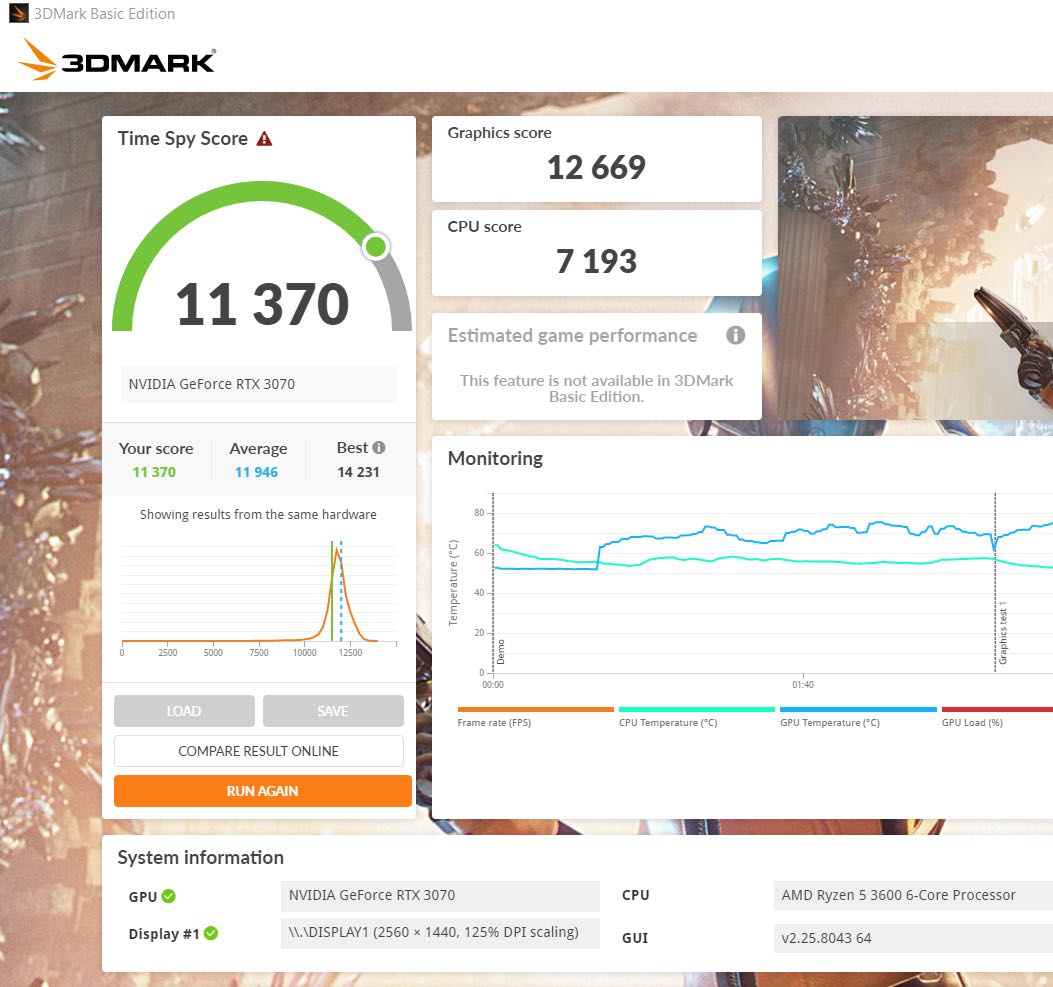Click the Graphics score value 12 669
Viewport: 1053px width, 987px height.
click(x=596, y=167)
